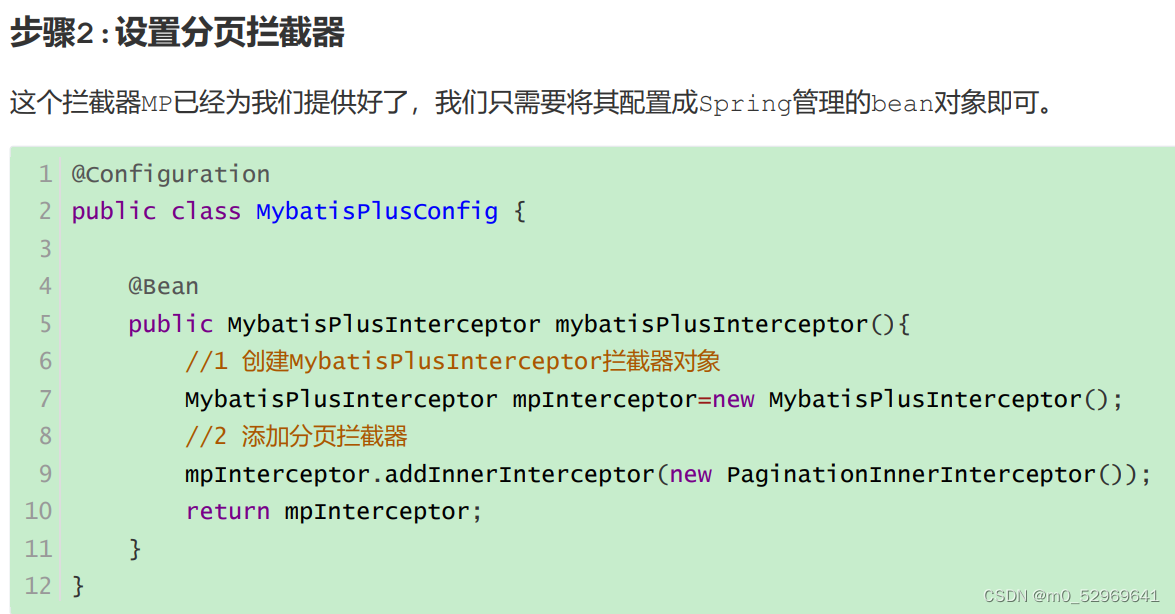Click line number 12 in the gutter
Viewport: 1175px width, 614px height.
(x=38, y=586)
